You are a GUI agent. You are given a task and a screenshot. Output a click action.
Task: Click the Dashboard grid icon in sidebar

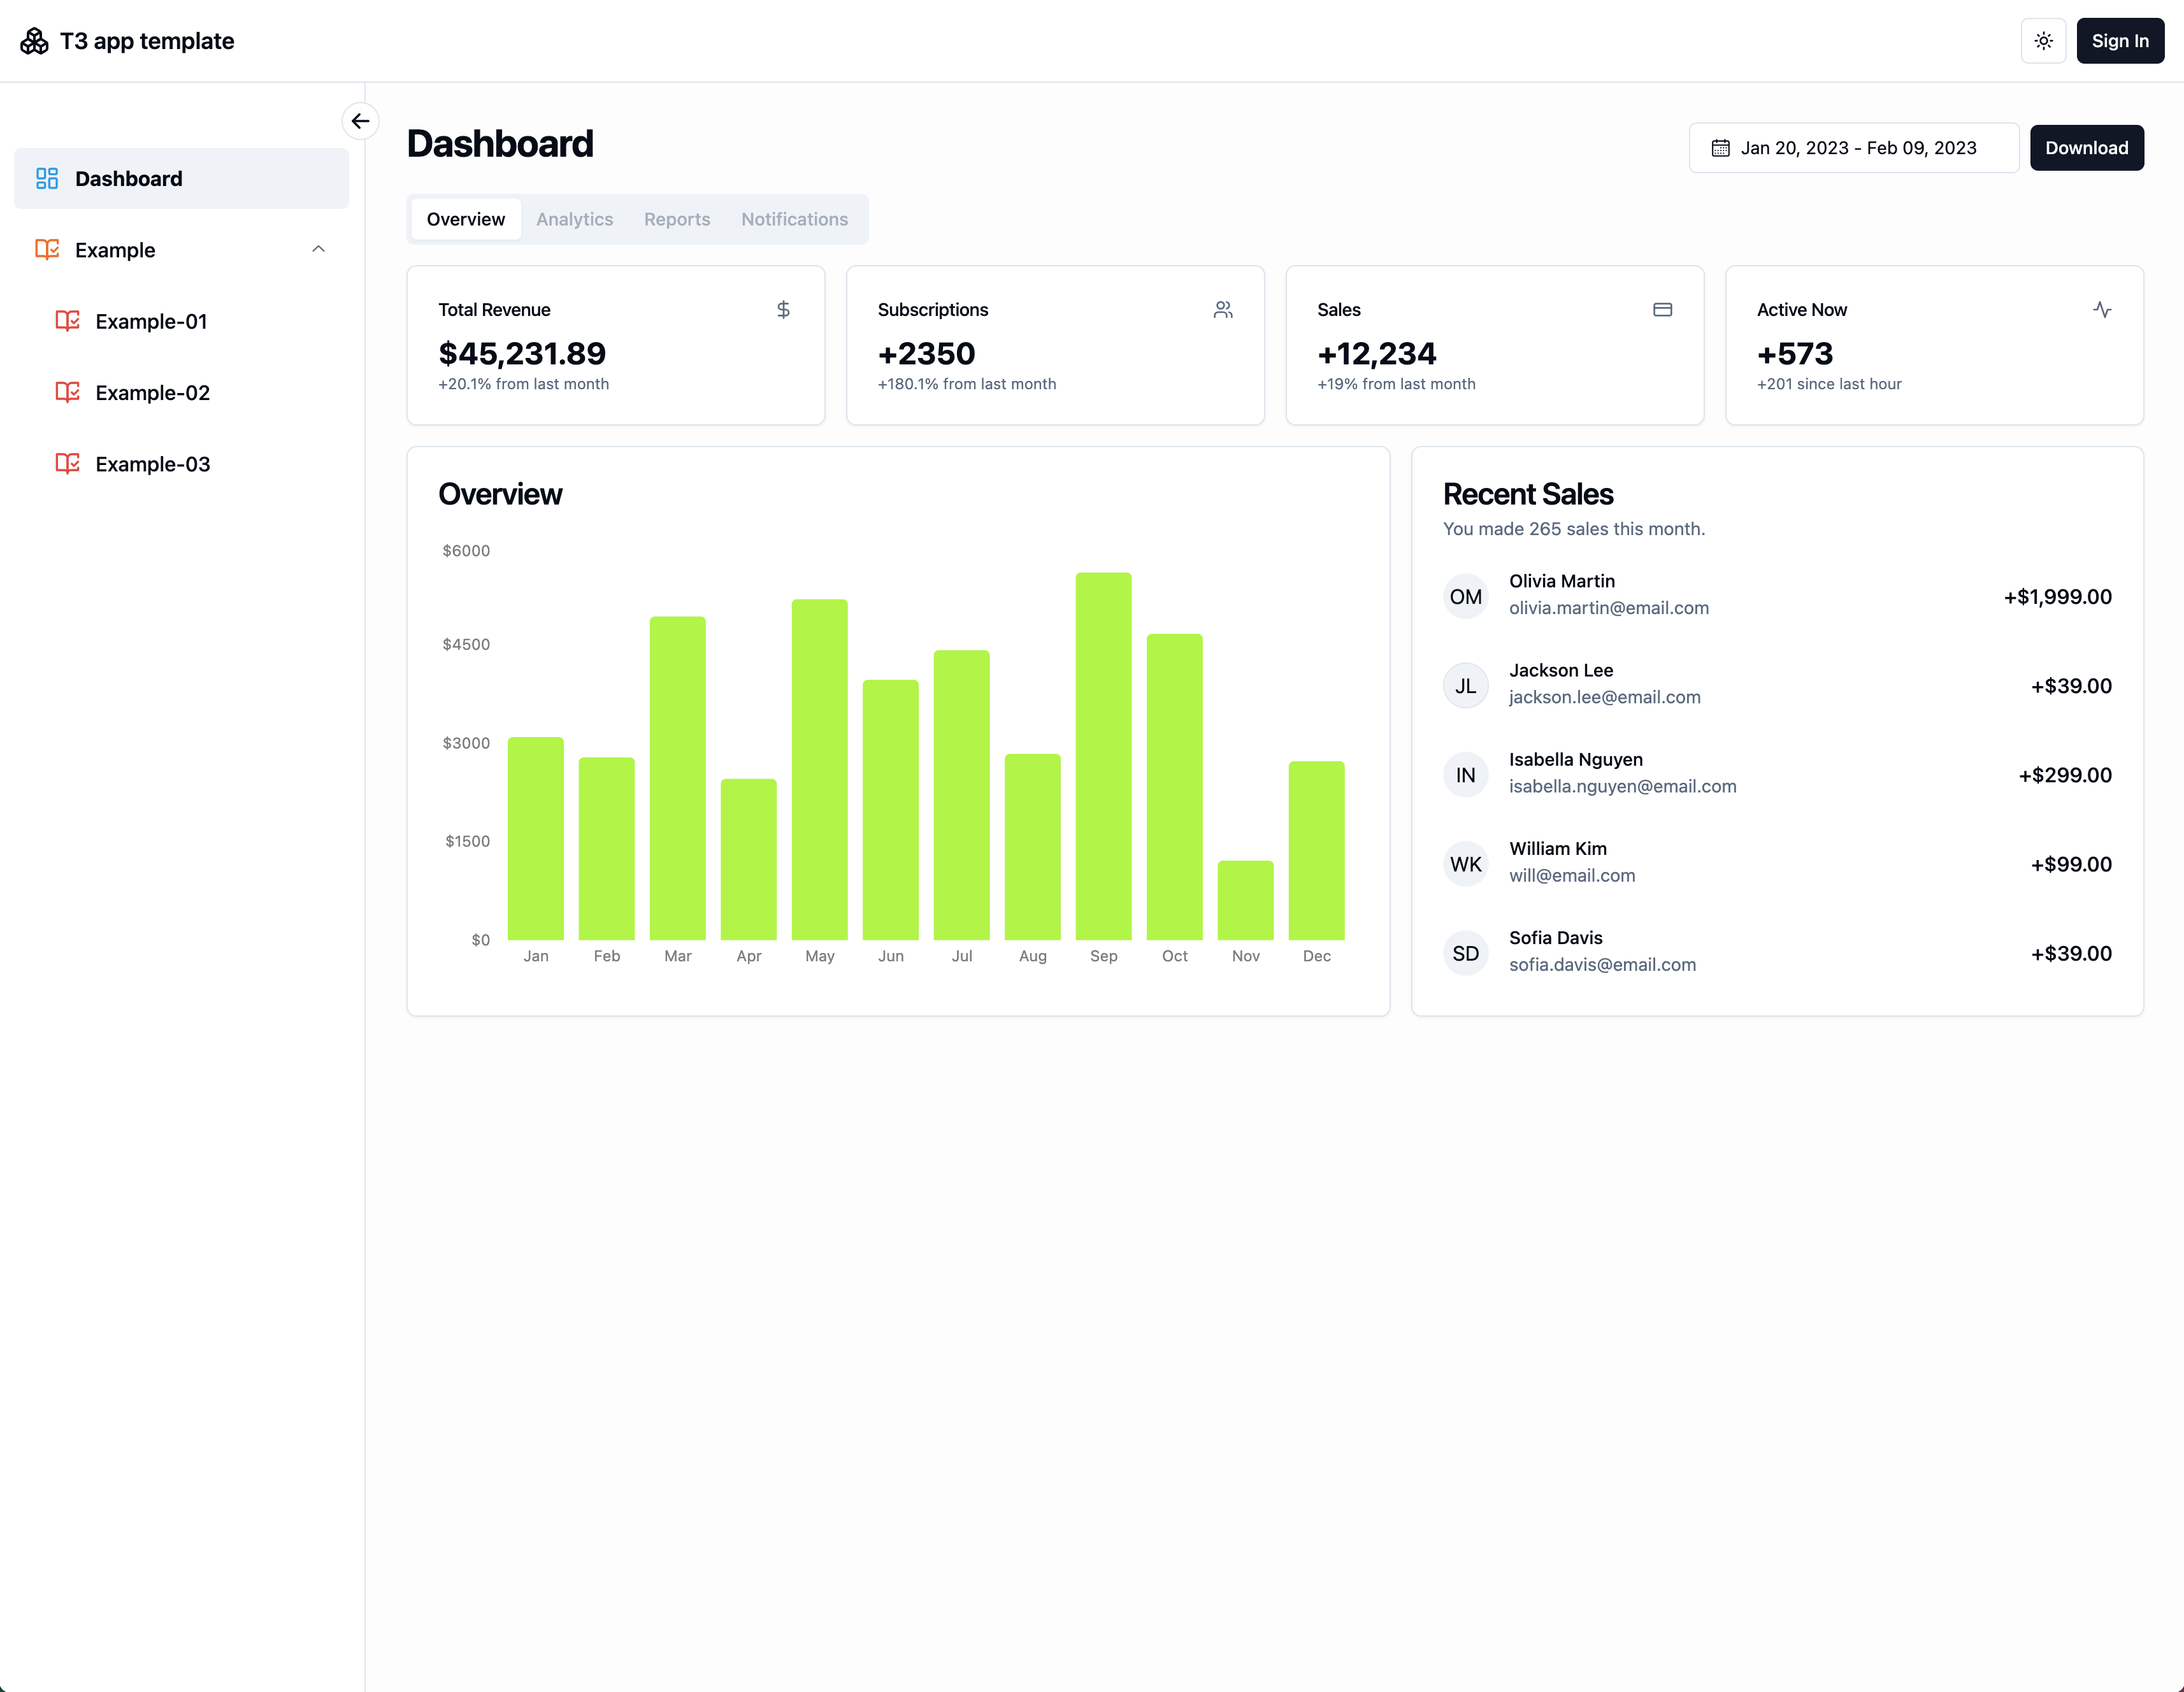[47, 179]
